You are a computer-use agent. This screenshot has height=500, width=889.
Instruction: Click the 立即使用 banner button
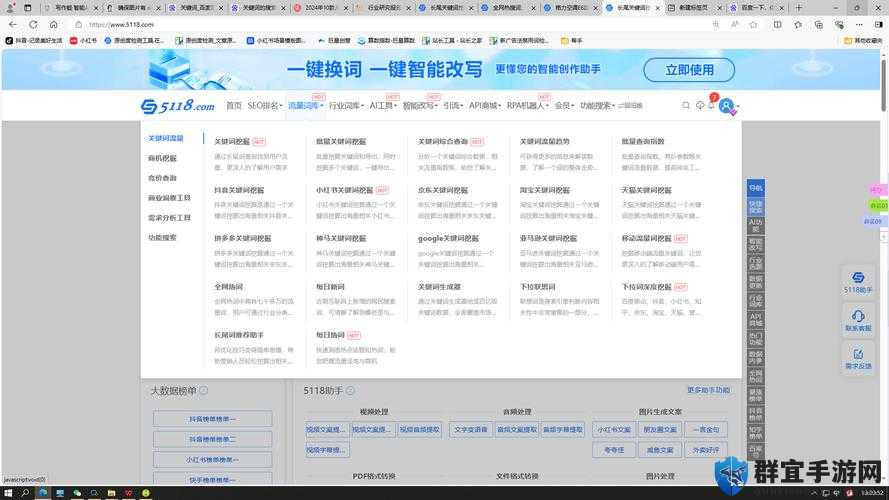689,70
